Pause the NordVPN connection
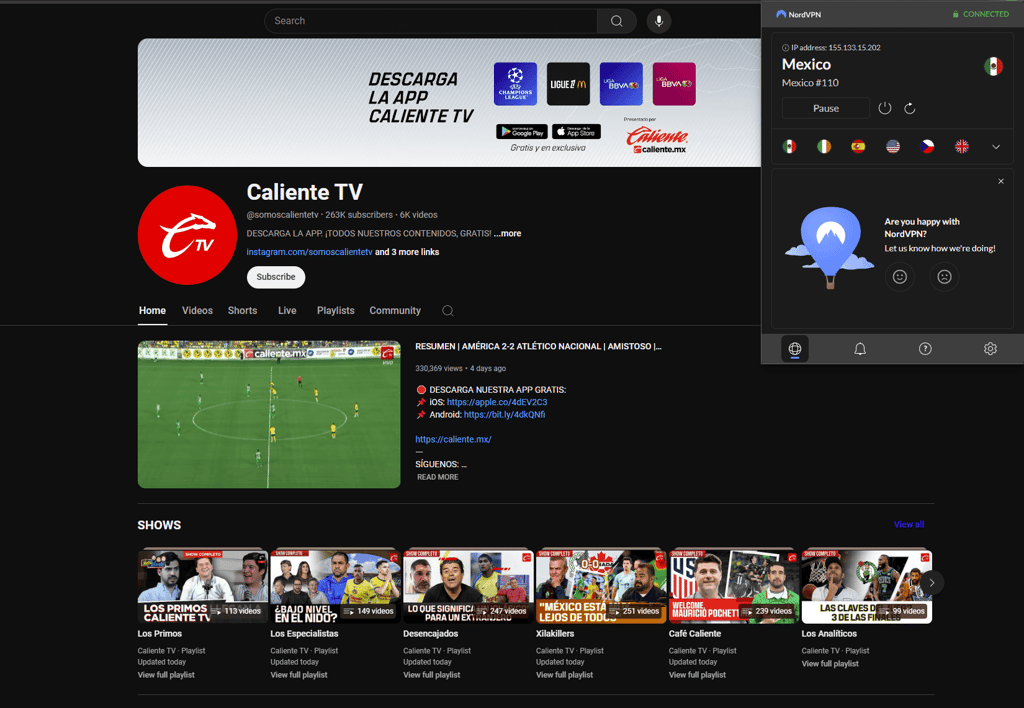Viewport: 1024px width, 708px height. [826, 108]
